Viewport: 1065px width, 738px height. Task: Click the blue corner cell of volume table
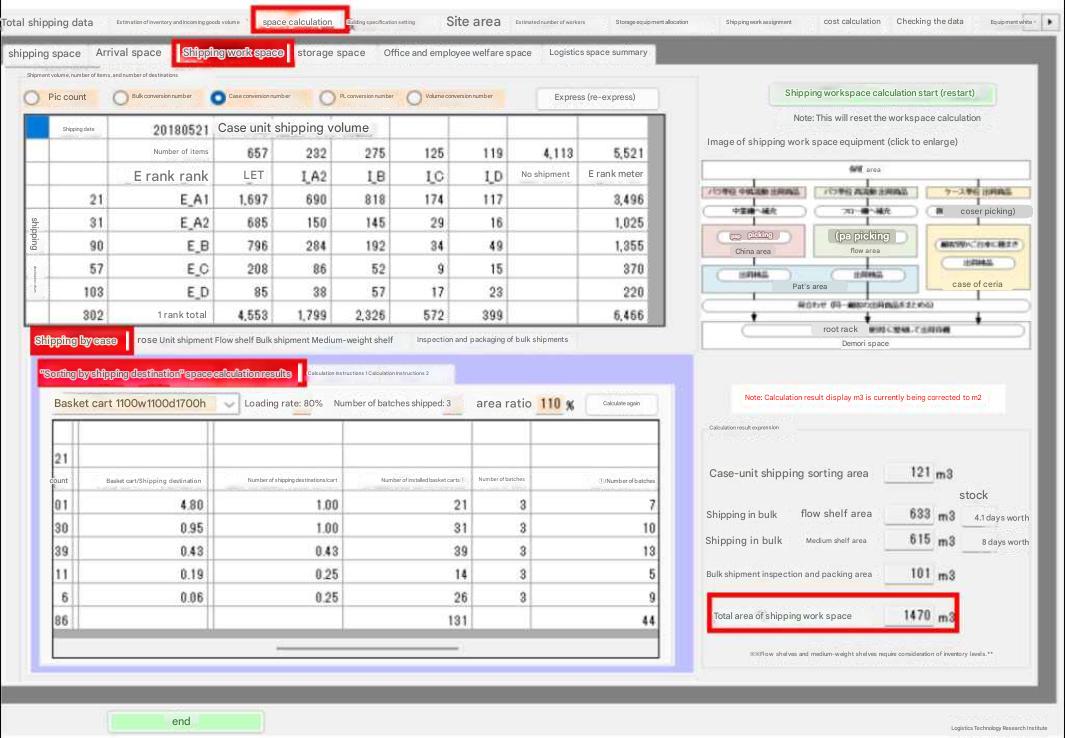pyautogui.click(x=36, y=128)
